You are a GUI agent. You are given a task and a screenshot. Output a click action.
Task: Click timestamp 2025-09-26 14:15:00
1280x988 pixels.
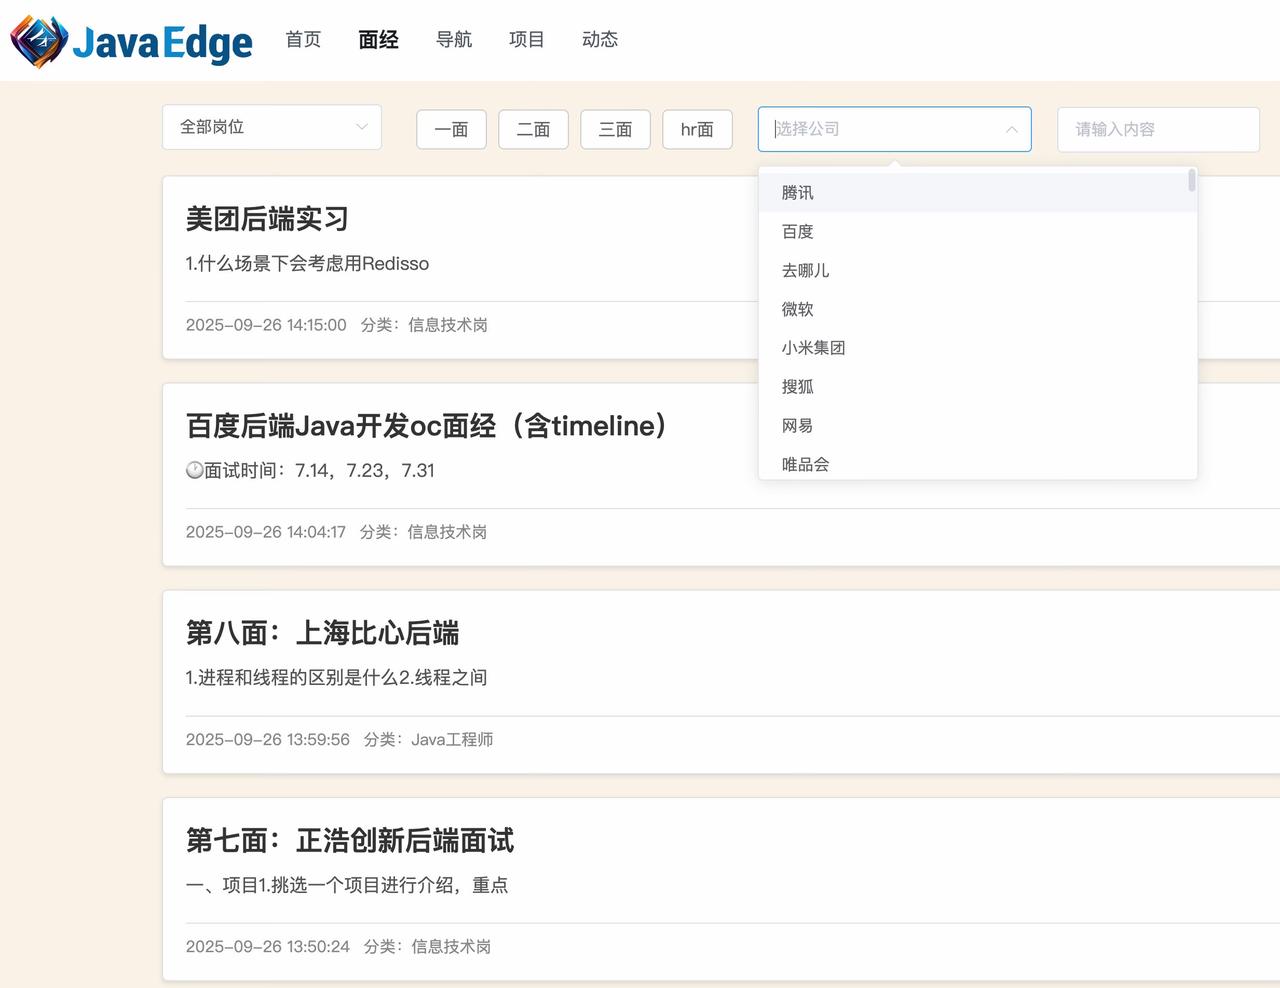(266, 325)
